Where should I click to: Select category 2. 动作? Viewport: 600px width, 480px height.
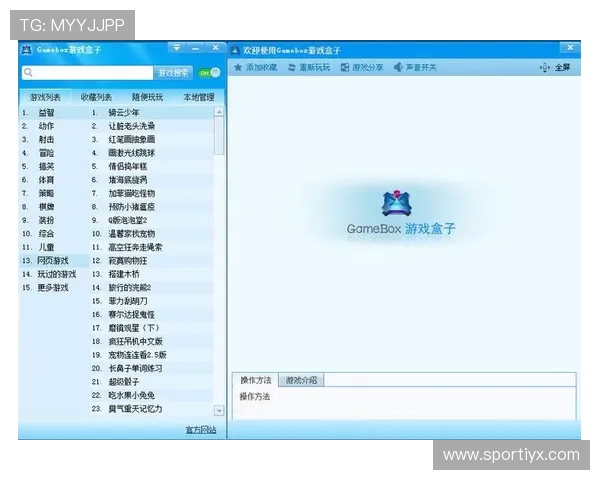[x=54, y=126]
